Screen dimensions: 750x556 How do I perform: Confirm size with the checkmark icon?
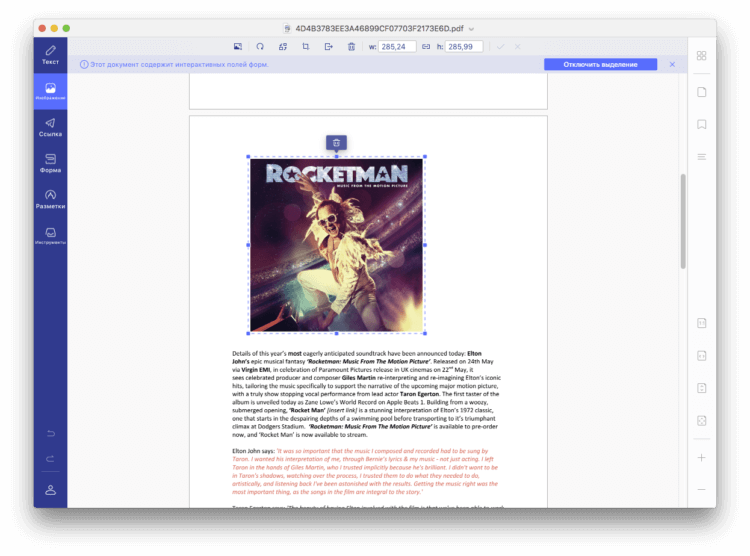[x=500, y=46]
